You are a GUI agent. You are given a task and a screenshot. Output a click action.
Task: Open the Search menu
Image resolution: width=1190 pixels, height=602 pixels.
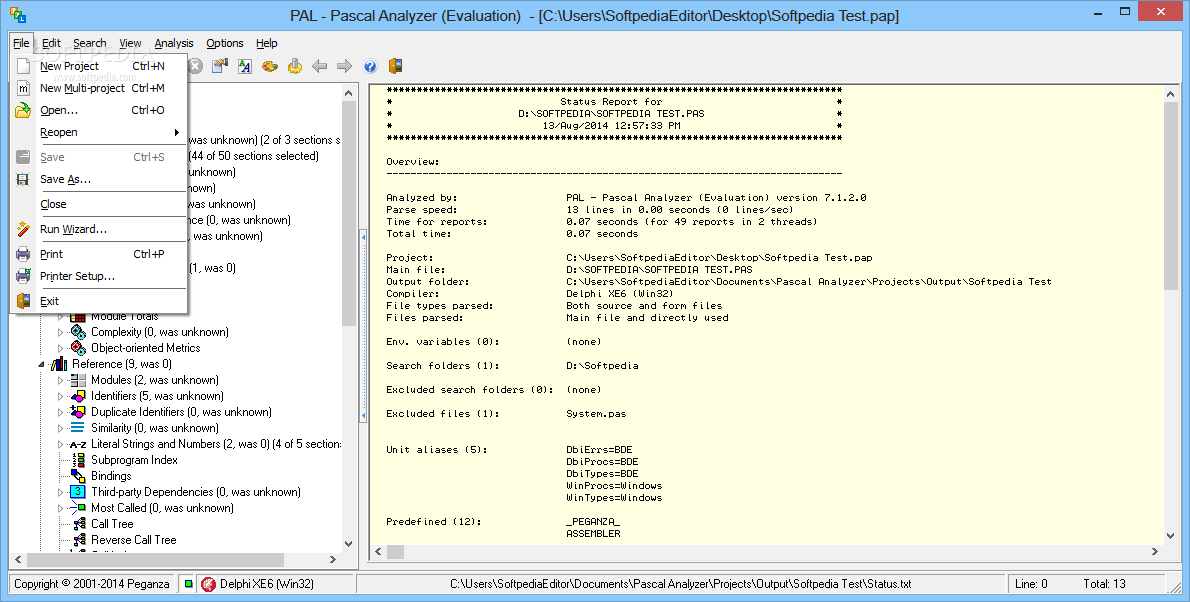click(90, 43)
